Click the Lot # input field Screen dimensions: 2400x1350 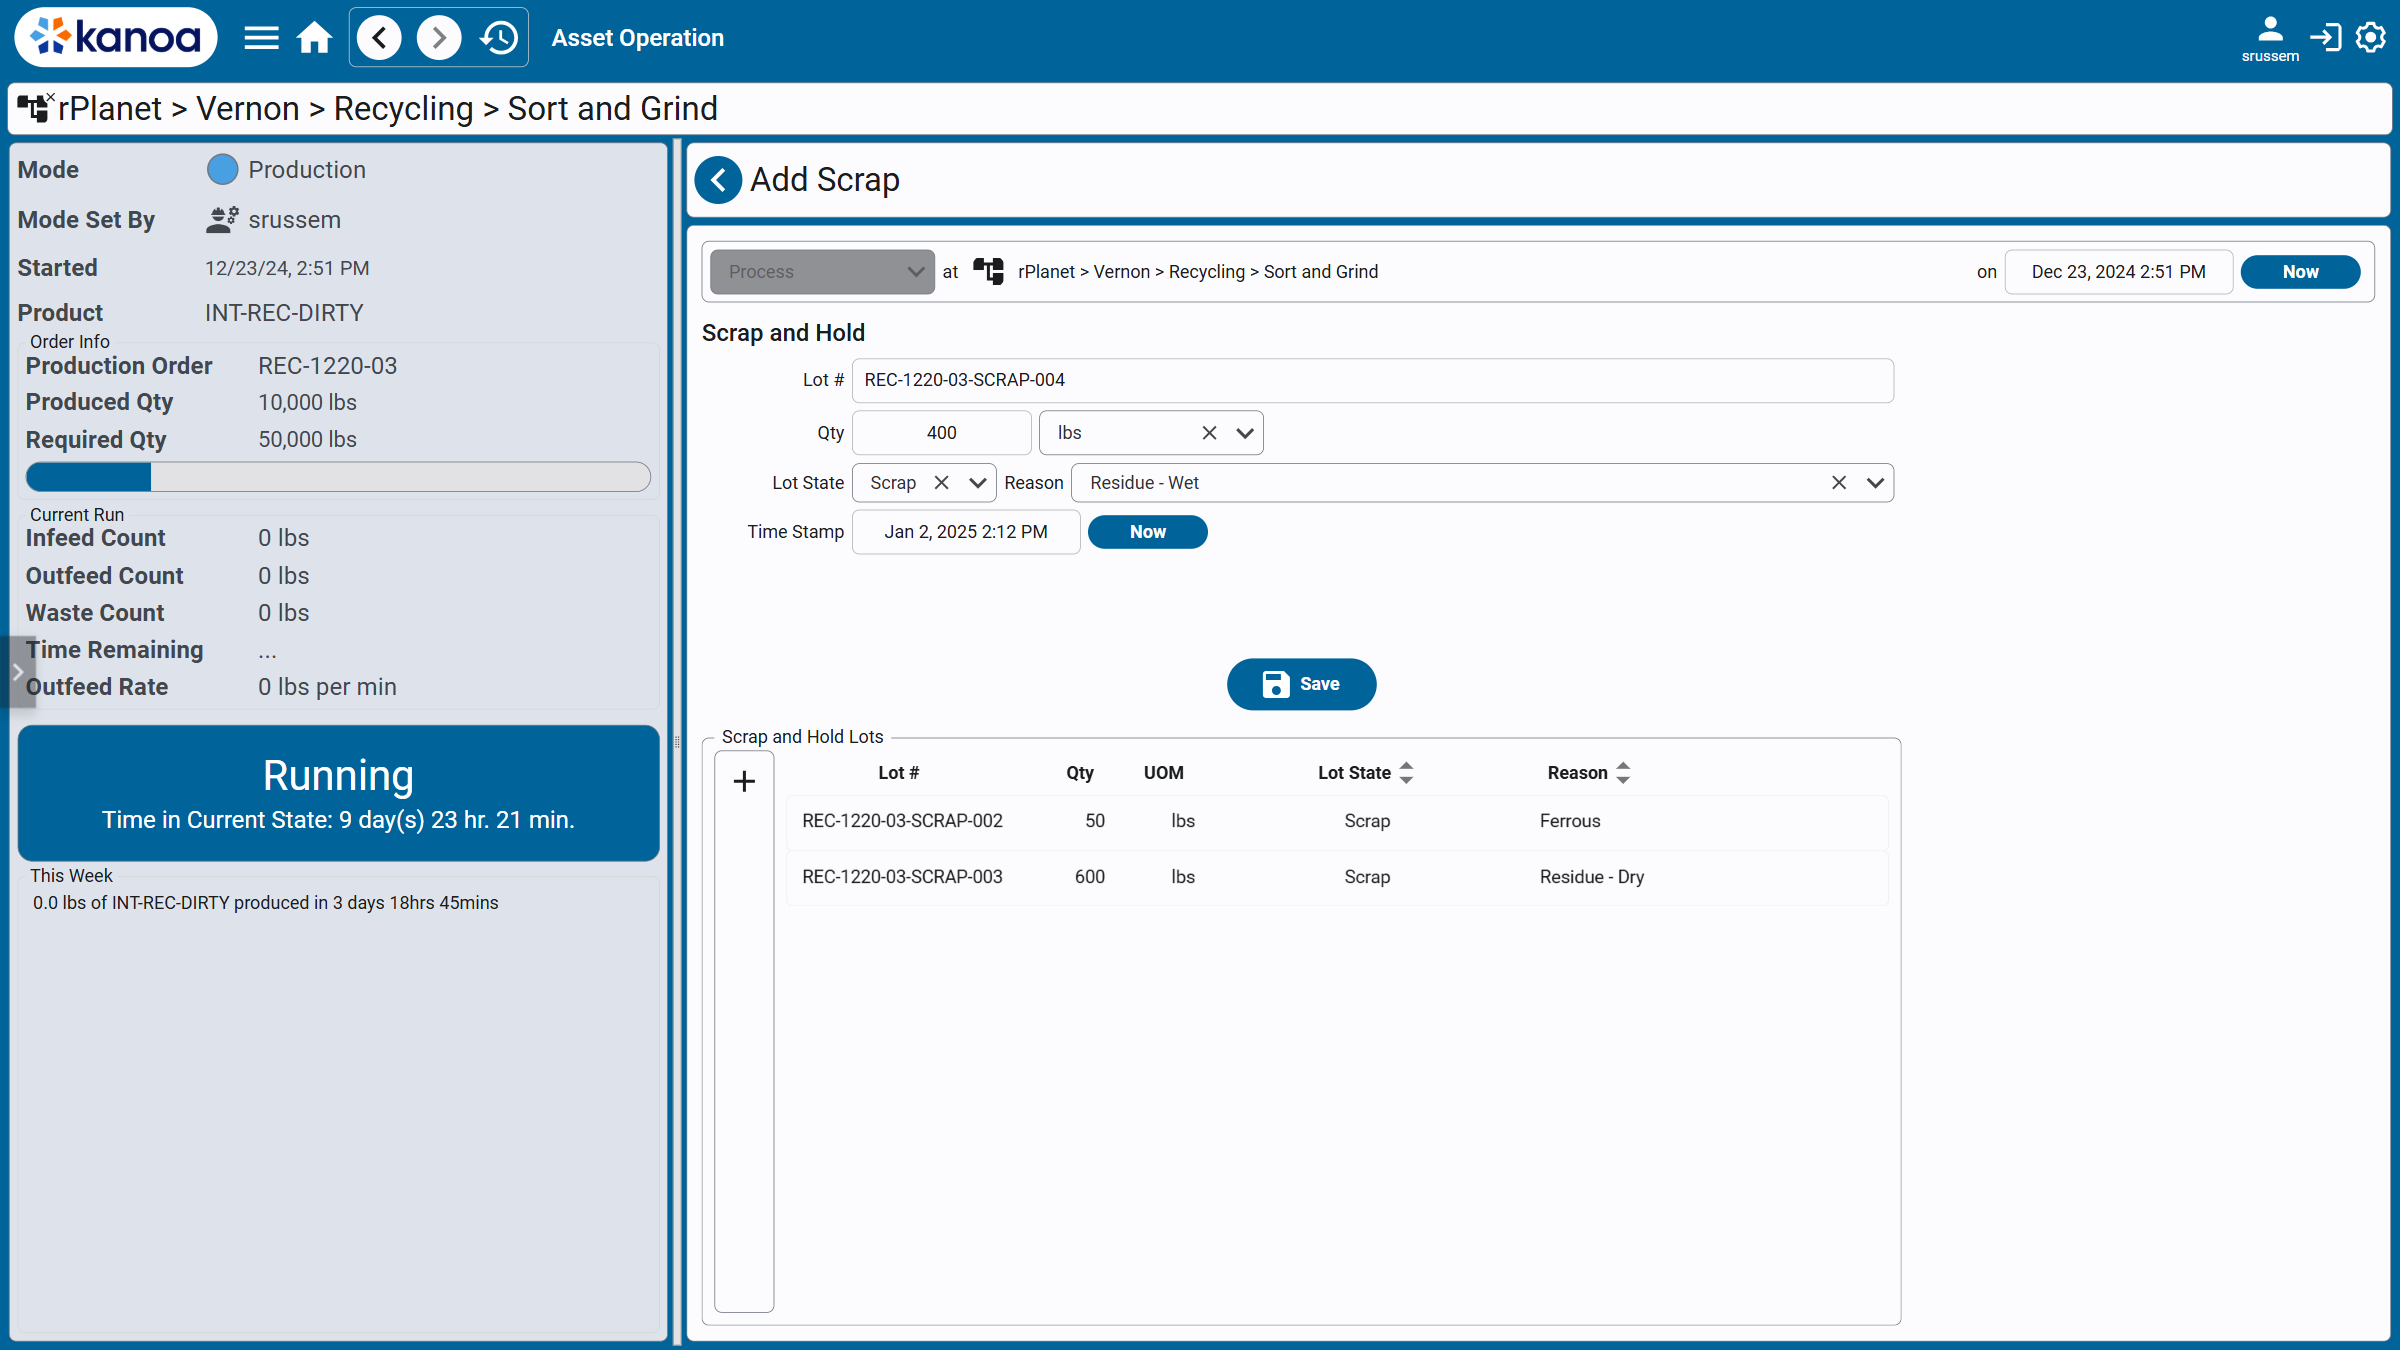1372,380
